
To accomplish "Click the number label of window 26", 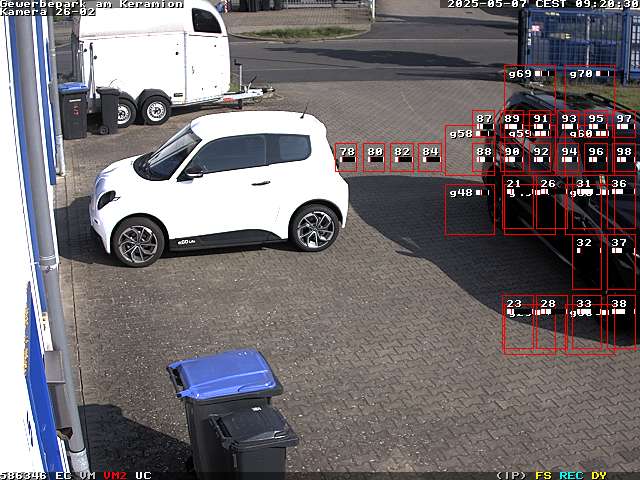I will click(548, 184).
